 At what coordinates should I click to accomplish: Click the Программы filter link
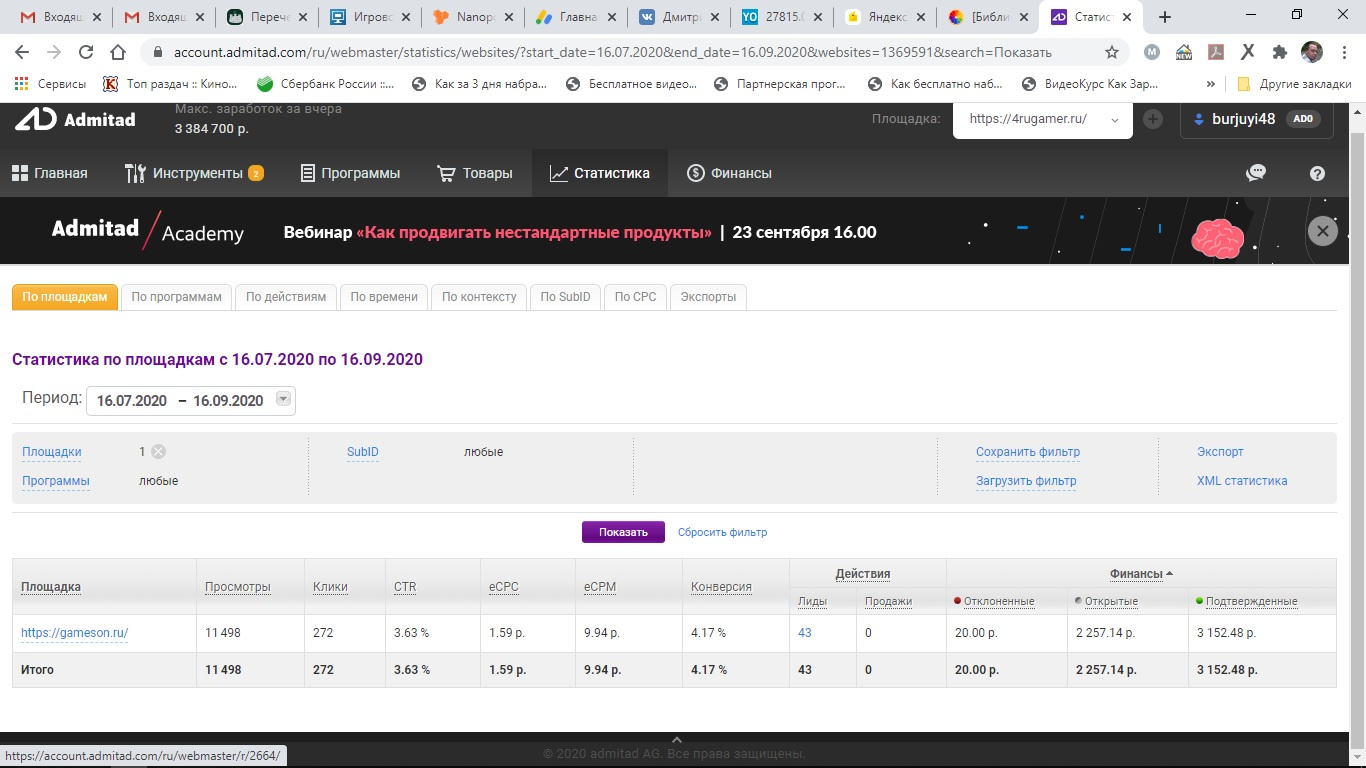tap(56, 481)
